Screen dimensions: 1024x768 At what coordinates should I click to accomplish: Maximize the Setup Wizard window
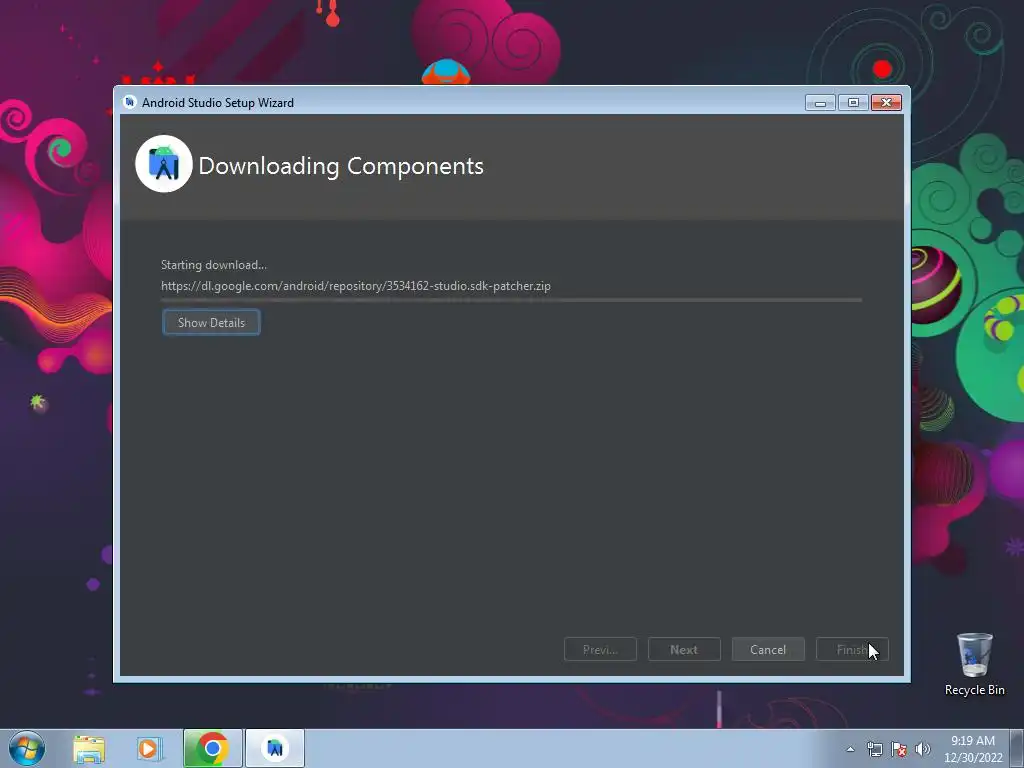pos(853,103)
